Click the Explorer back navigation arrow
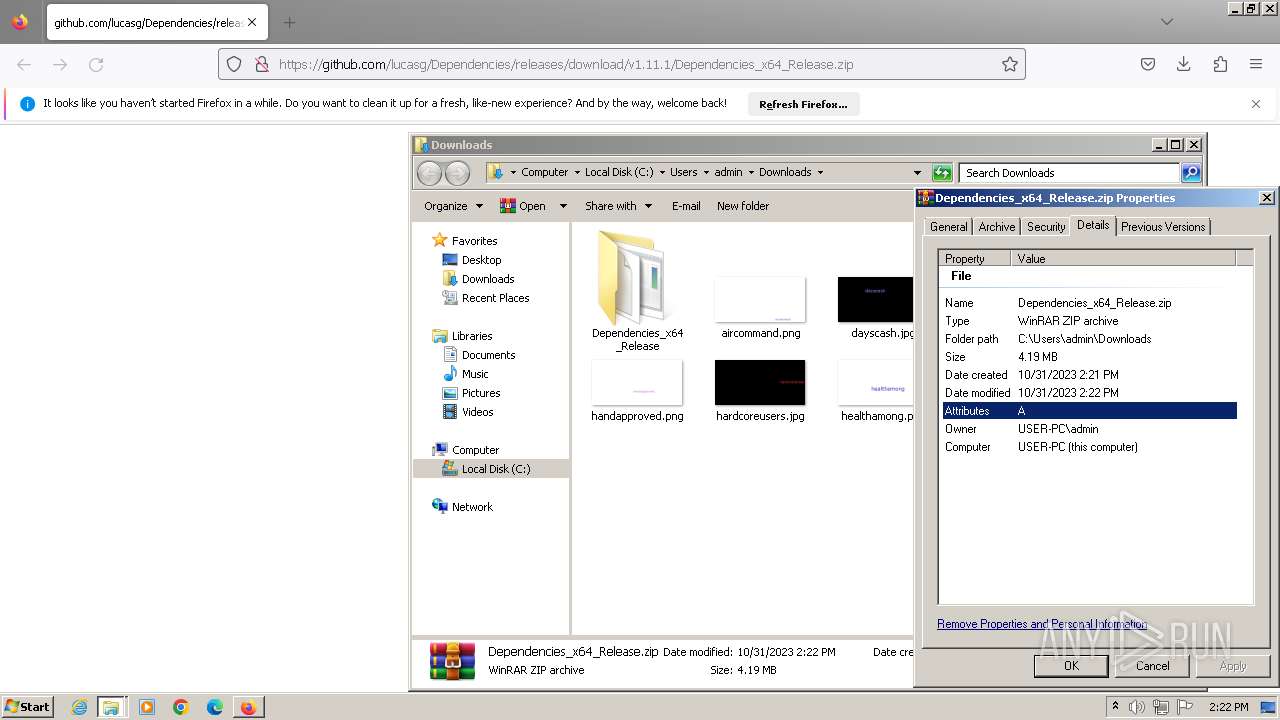Viewport: 1280px width, 720px height. [x=429, y=173]
